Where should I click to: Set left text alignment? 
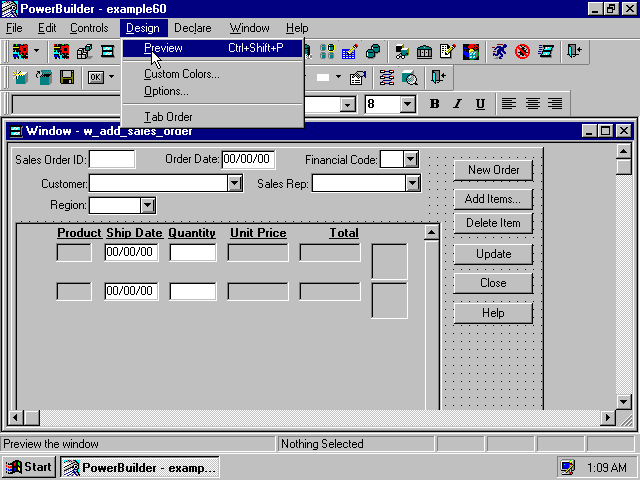509,104
